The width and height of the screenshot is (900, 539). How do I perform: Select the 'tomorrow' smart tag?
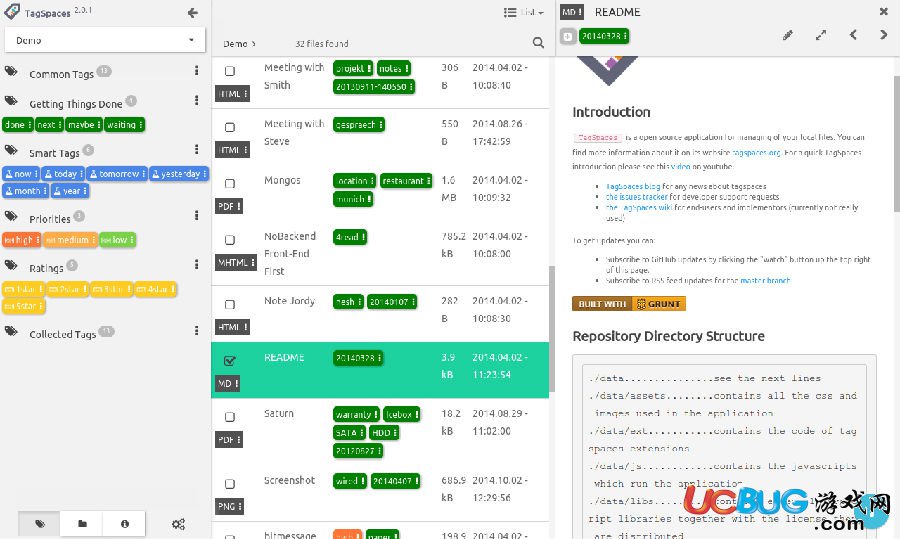coord(117,173)
